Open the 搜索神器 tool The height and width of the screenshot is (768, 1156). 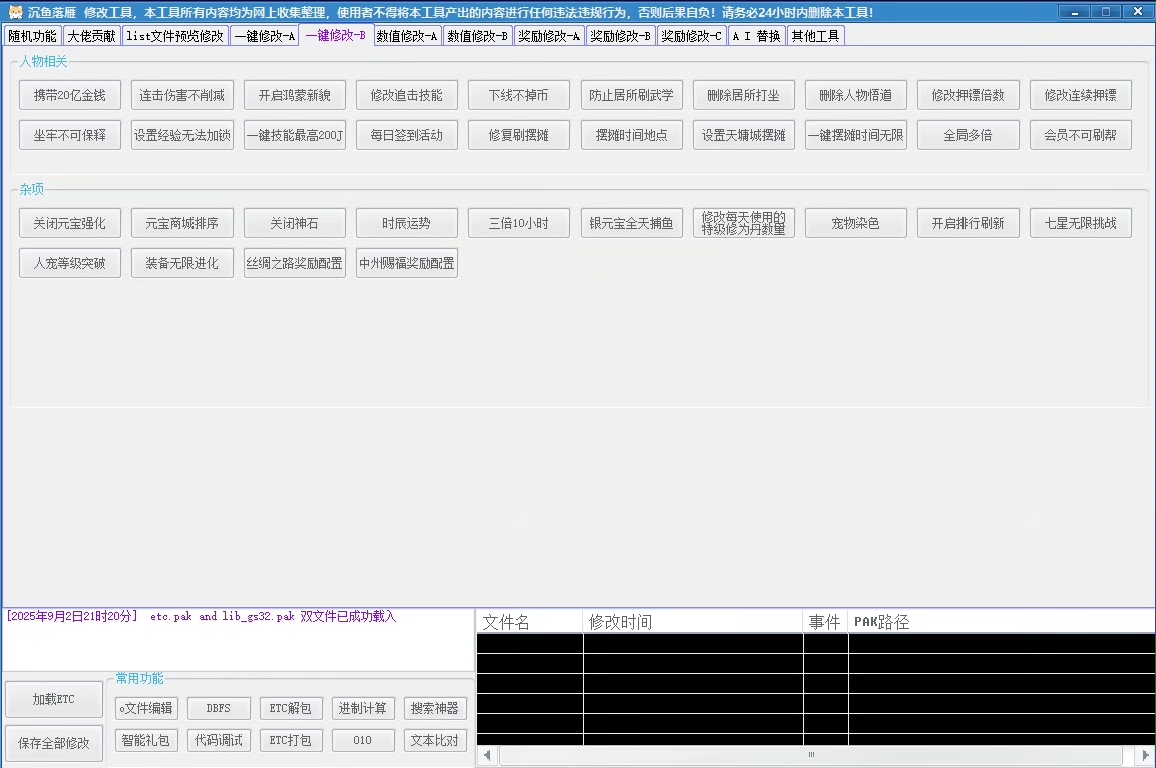435,708
